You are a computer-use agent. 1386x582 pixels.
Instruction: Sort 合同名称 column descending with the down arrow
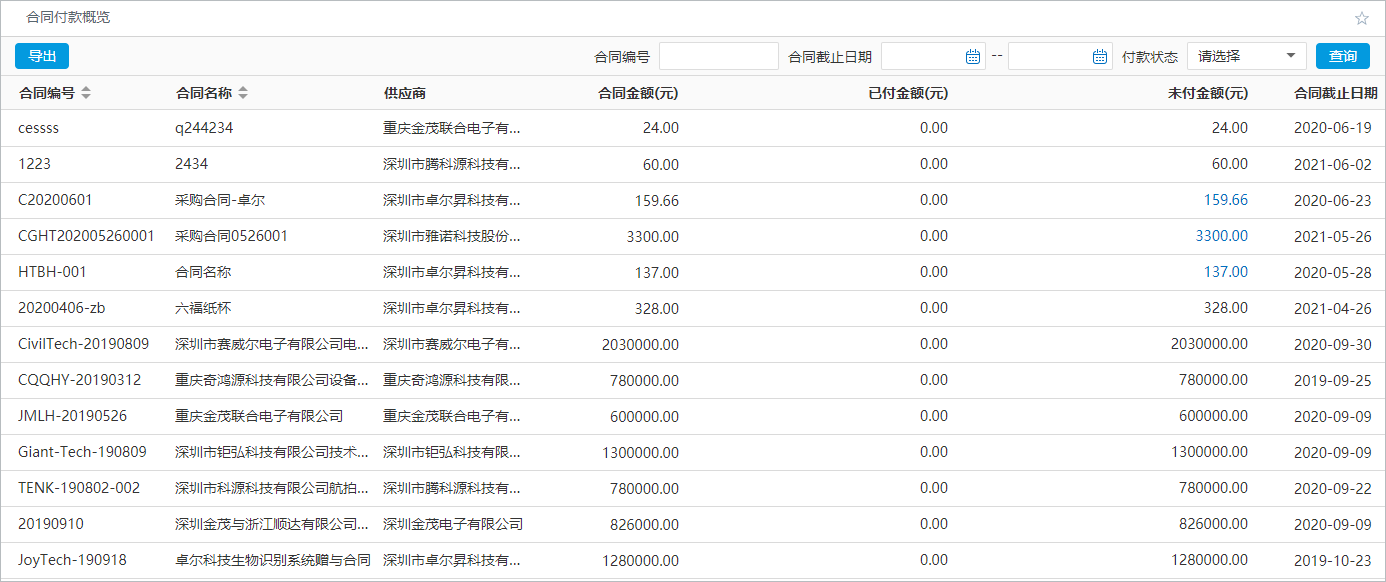point(245,96)
